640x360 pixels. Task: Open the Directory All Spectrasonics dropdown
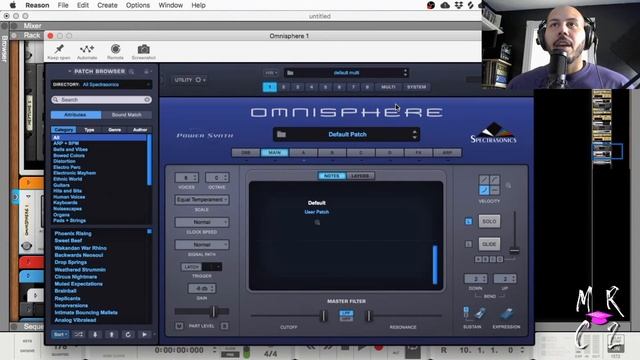pyautogui.click(x=101, y=84)
